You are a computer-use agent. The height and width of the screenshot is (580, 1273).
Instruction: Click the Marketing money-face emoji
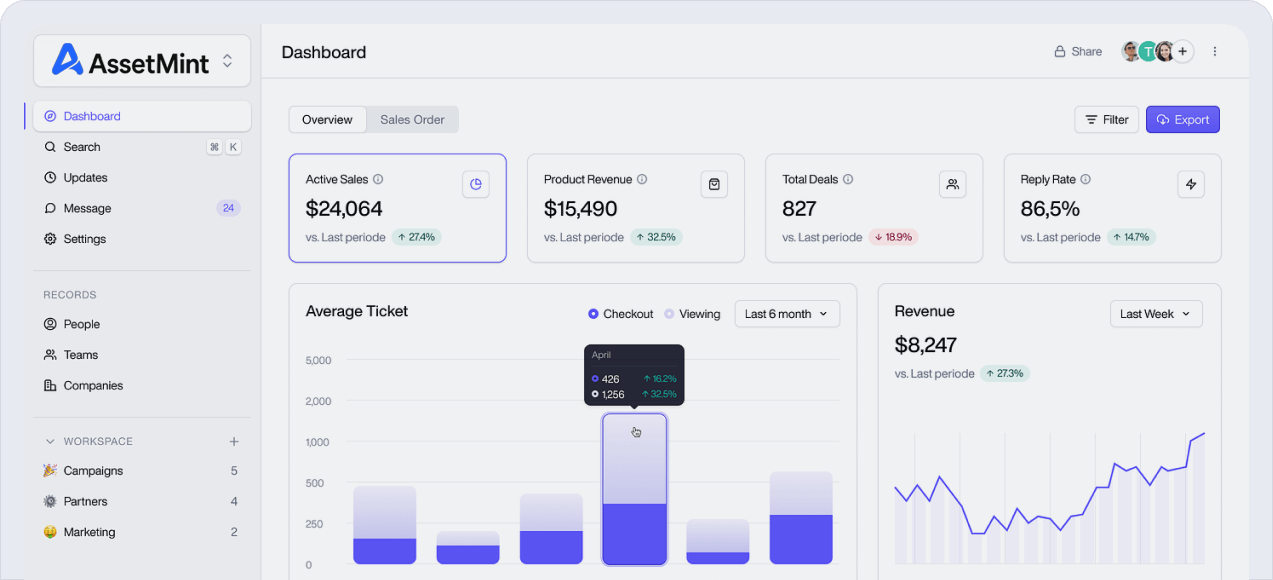(x=50, y=532)
